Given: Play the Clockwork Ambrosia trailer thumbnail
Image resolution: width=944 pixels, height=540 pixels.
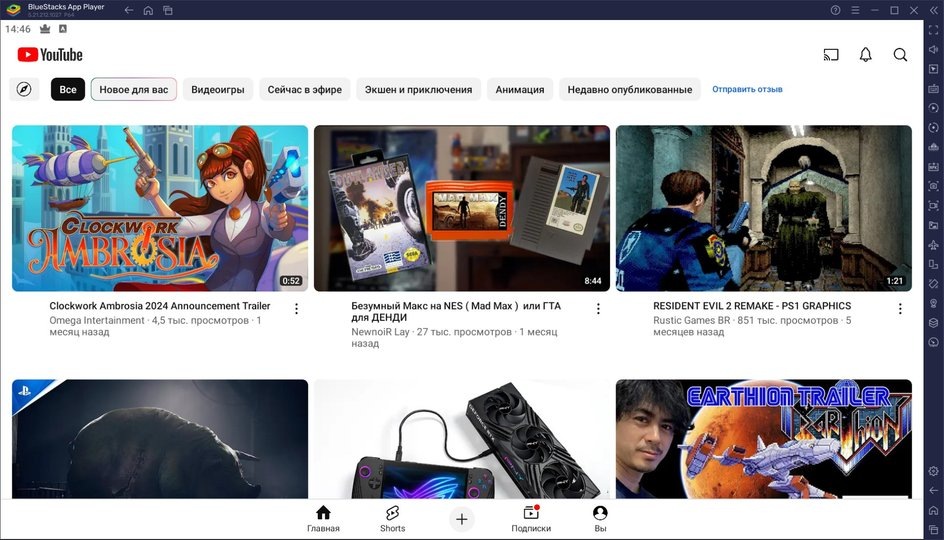Looking at the screenshot, I should tap(160, 208).
